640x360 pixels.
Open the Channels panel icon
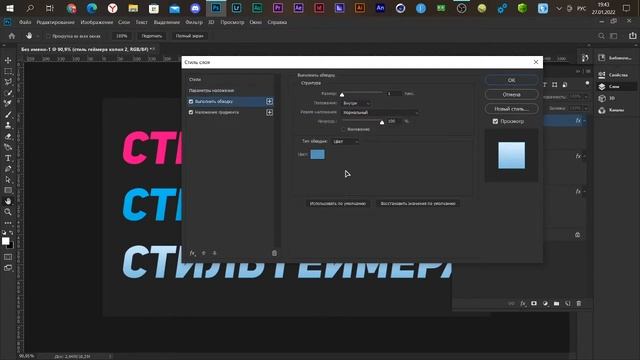[x=602, y=110]
